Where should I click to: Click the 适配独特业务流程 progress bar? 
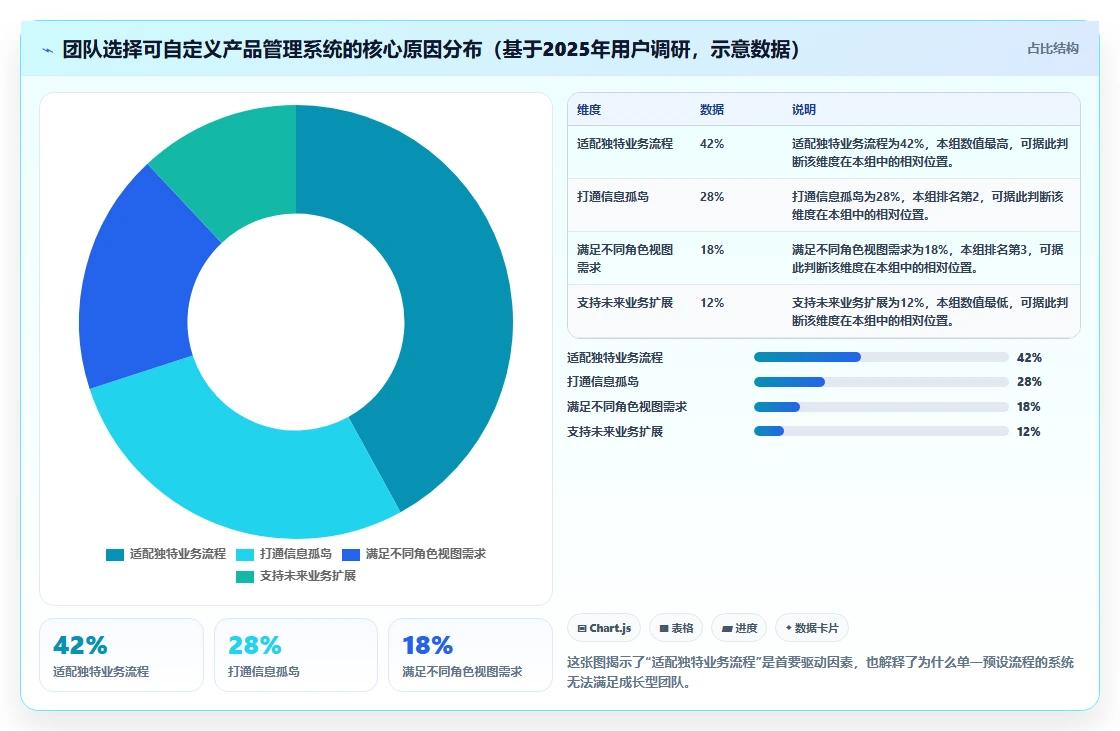(881, 357)
